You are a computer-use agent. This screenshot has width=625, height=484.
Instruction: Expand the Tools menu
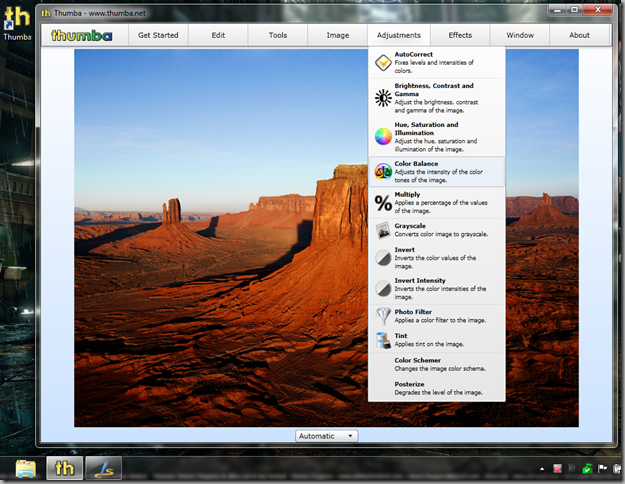click(278, 35)
